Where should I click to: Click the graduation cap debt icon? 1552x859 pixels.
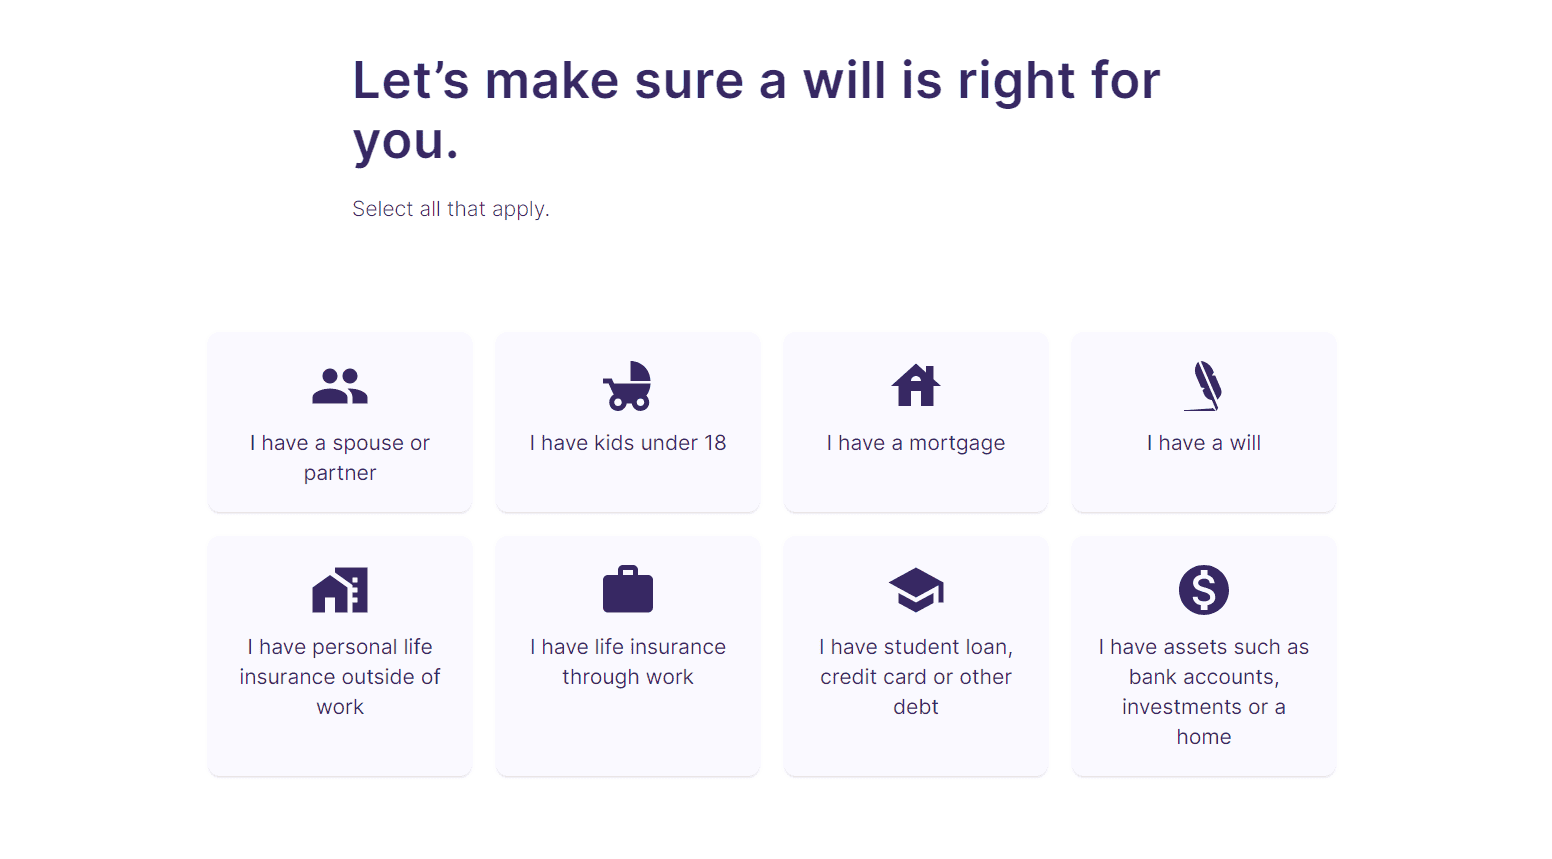pos(916,590)
